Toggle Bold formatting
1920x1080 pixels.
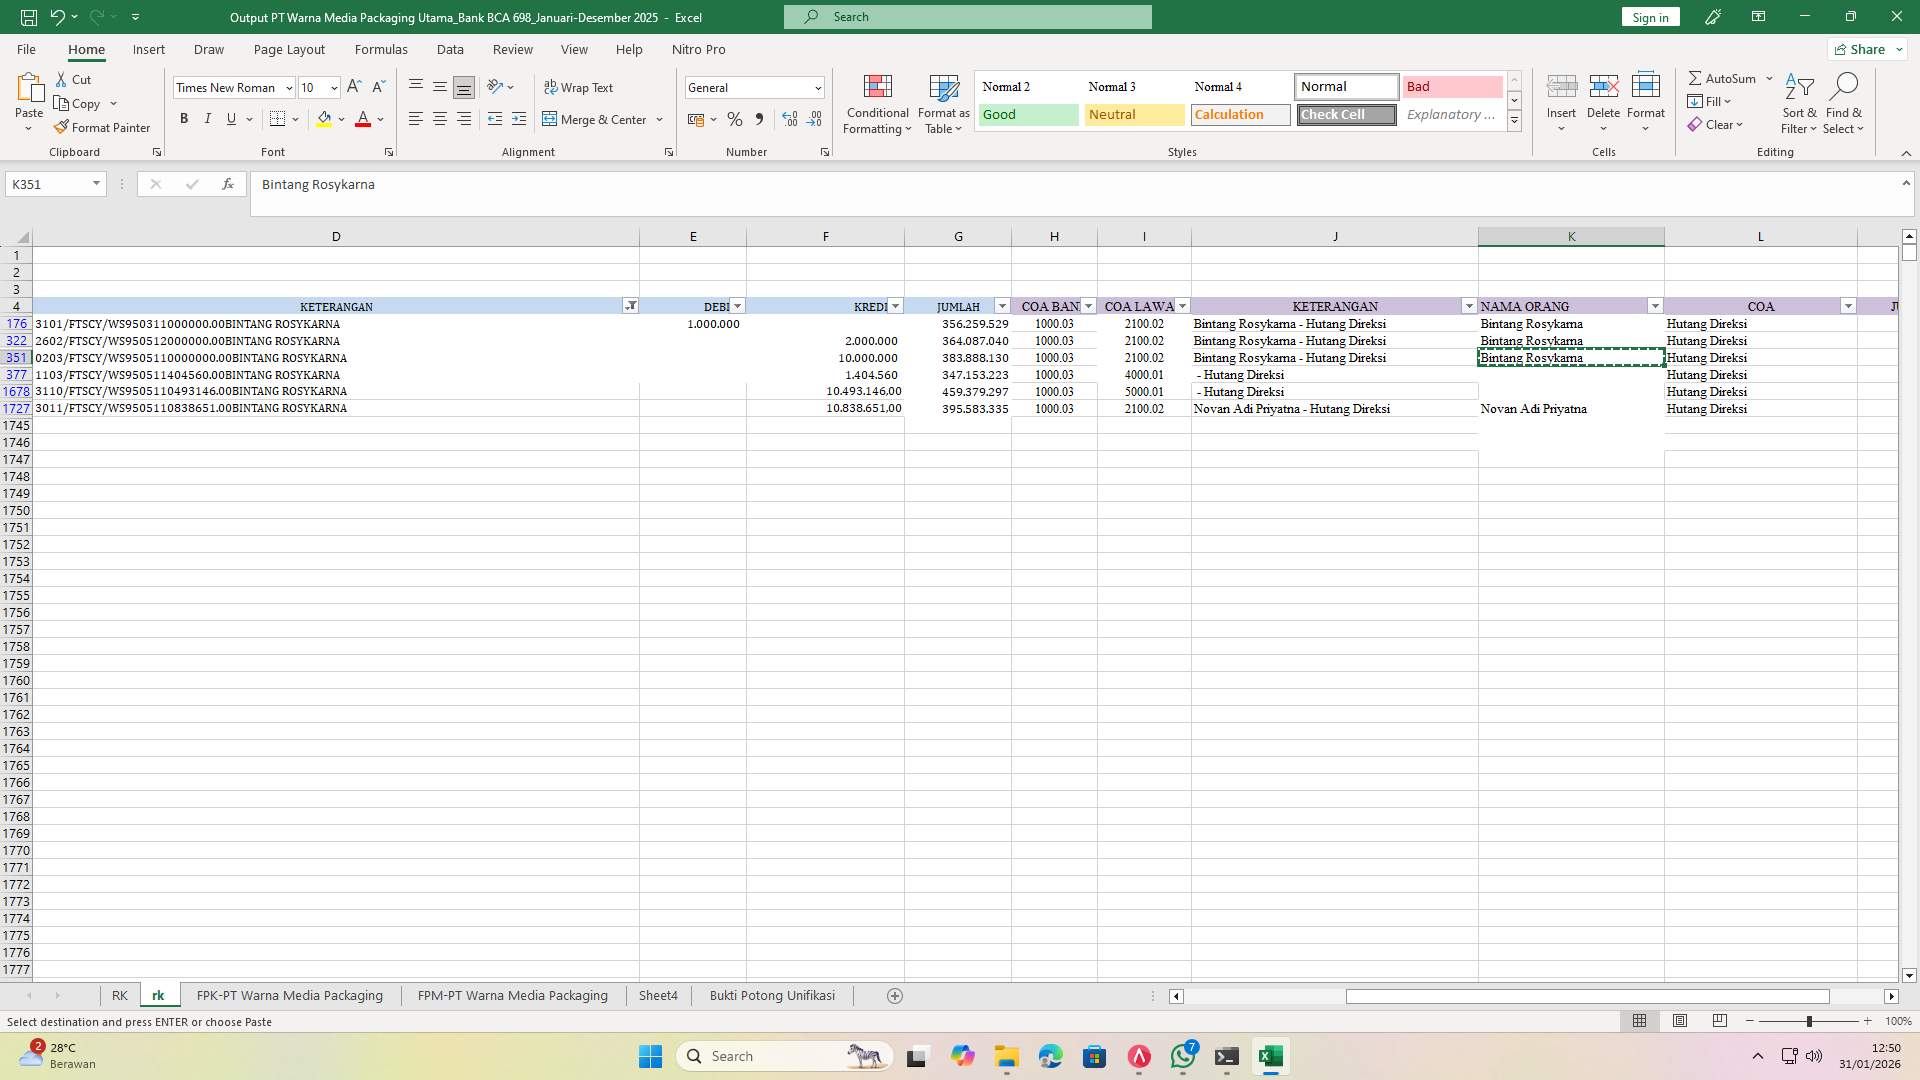pyautogui.click(x=184, y=119)
